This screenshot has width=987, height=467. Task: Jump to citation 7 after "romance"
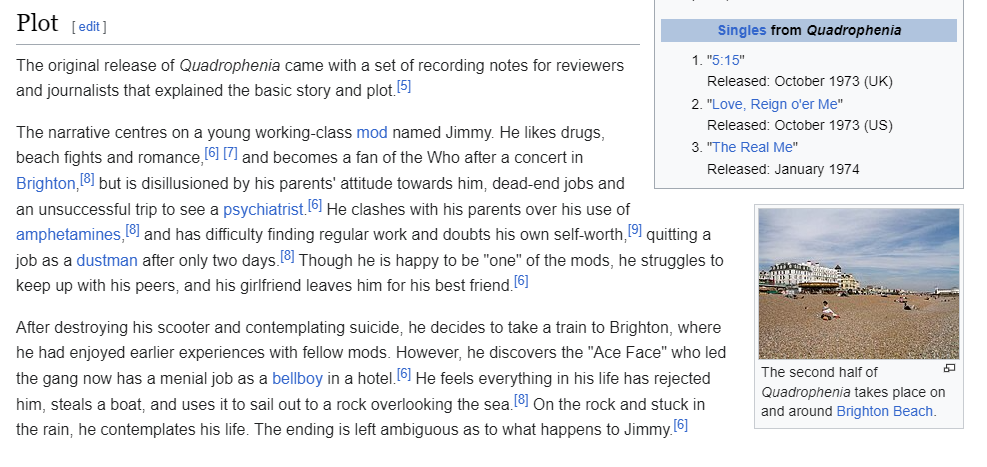[230, 153]
